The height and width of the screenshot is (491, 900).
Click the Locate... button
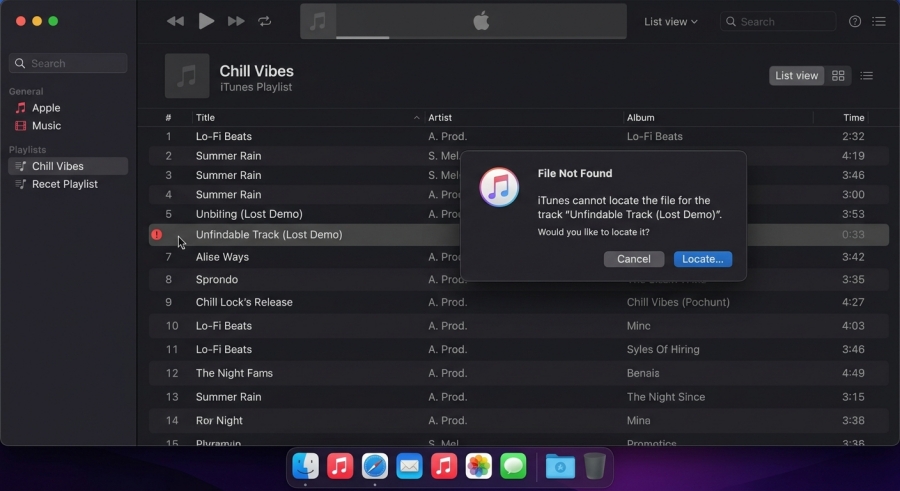[703, 259]
